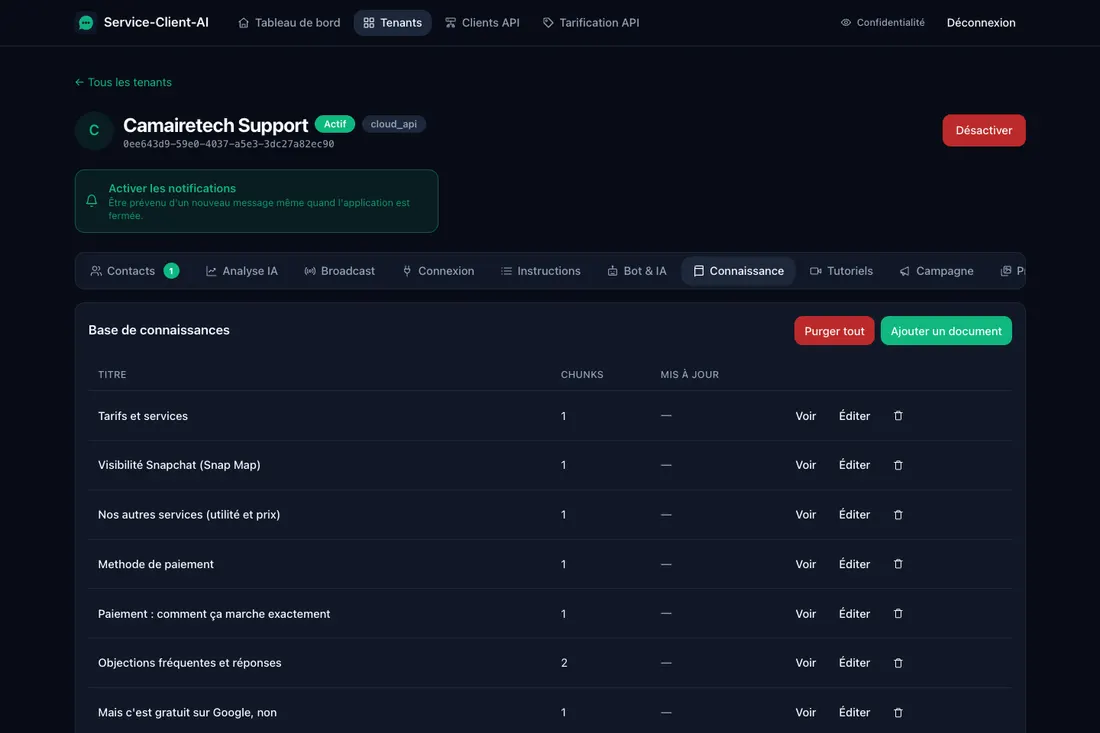The width and height of the screenshot is (1100, 733).
Task: Open Tableau de bord page
Action: tap(289, 22)
